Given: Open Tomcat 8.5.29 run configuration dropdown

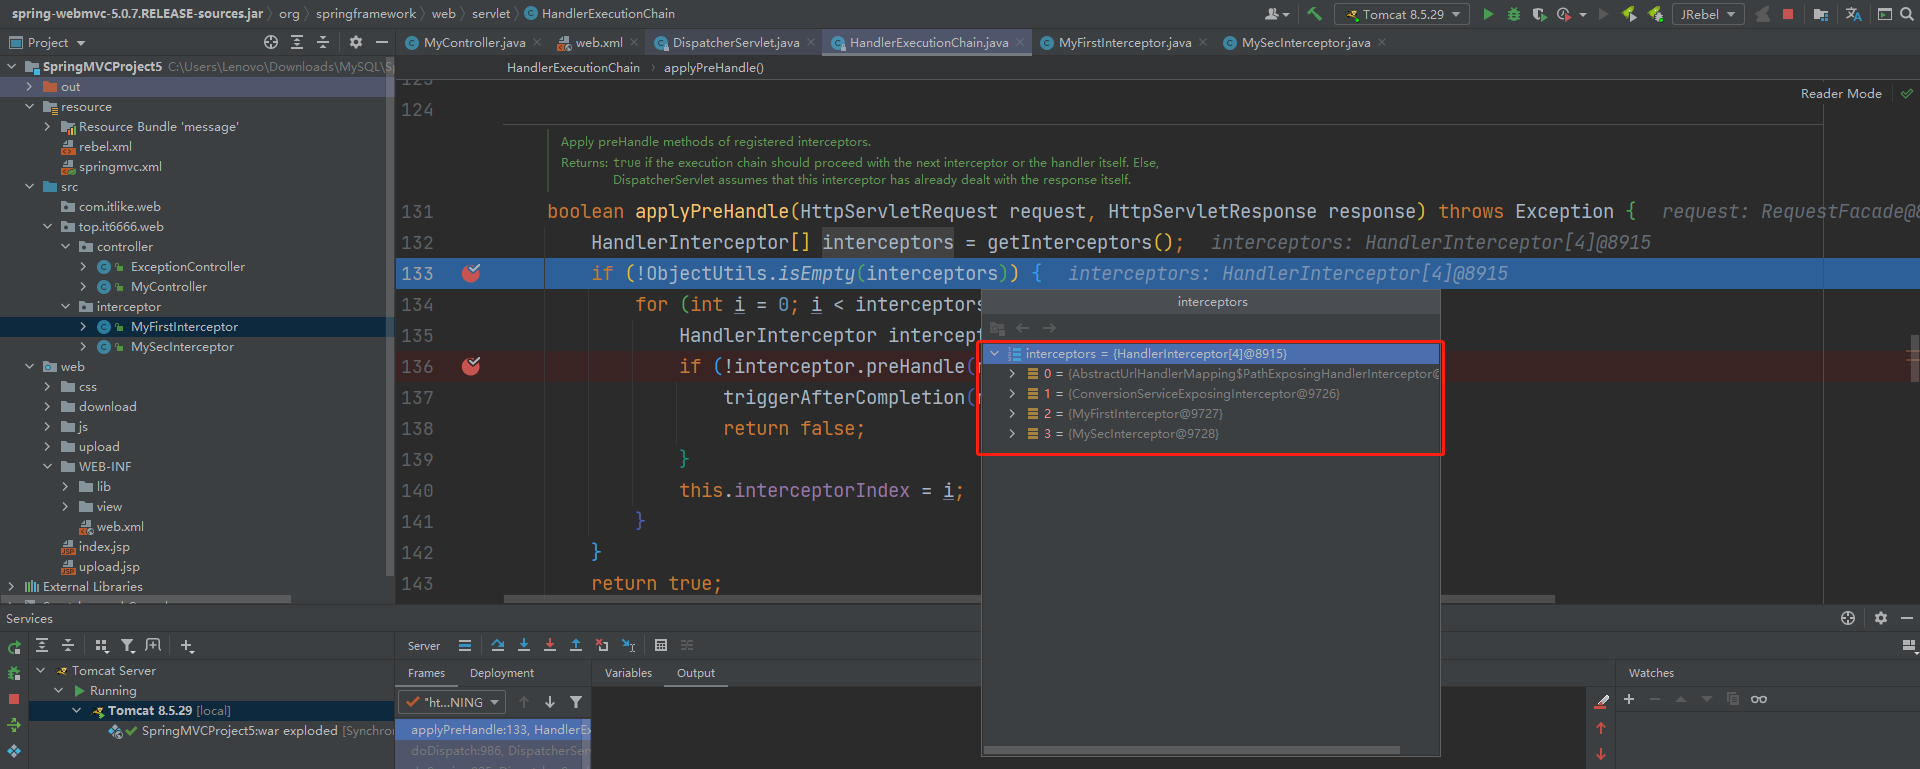Looking at the screenshot, I should [x=1403, y=14].
